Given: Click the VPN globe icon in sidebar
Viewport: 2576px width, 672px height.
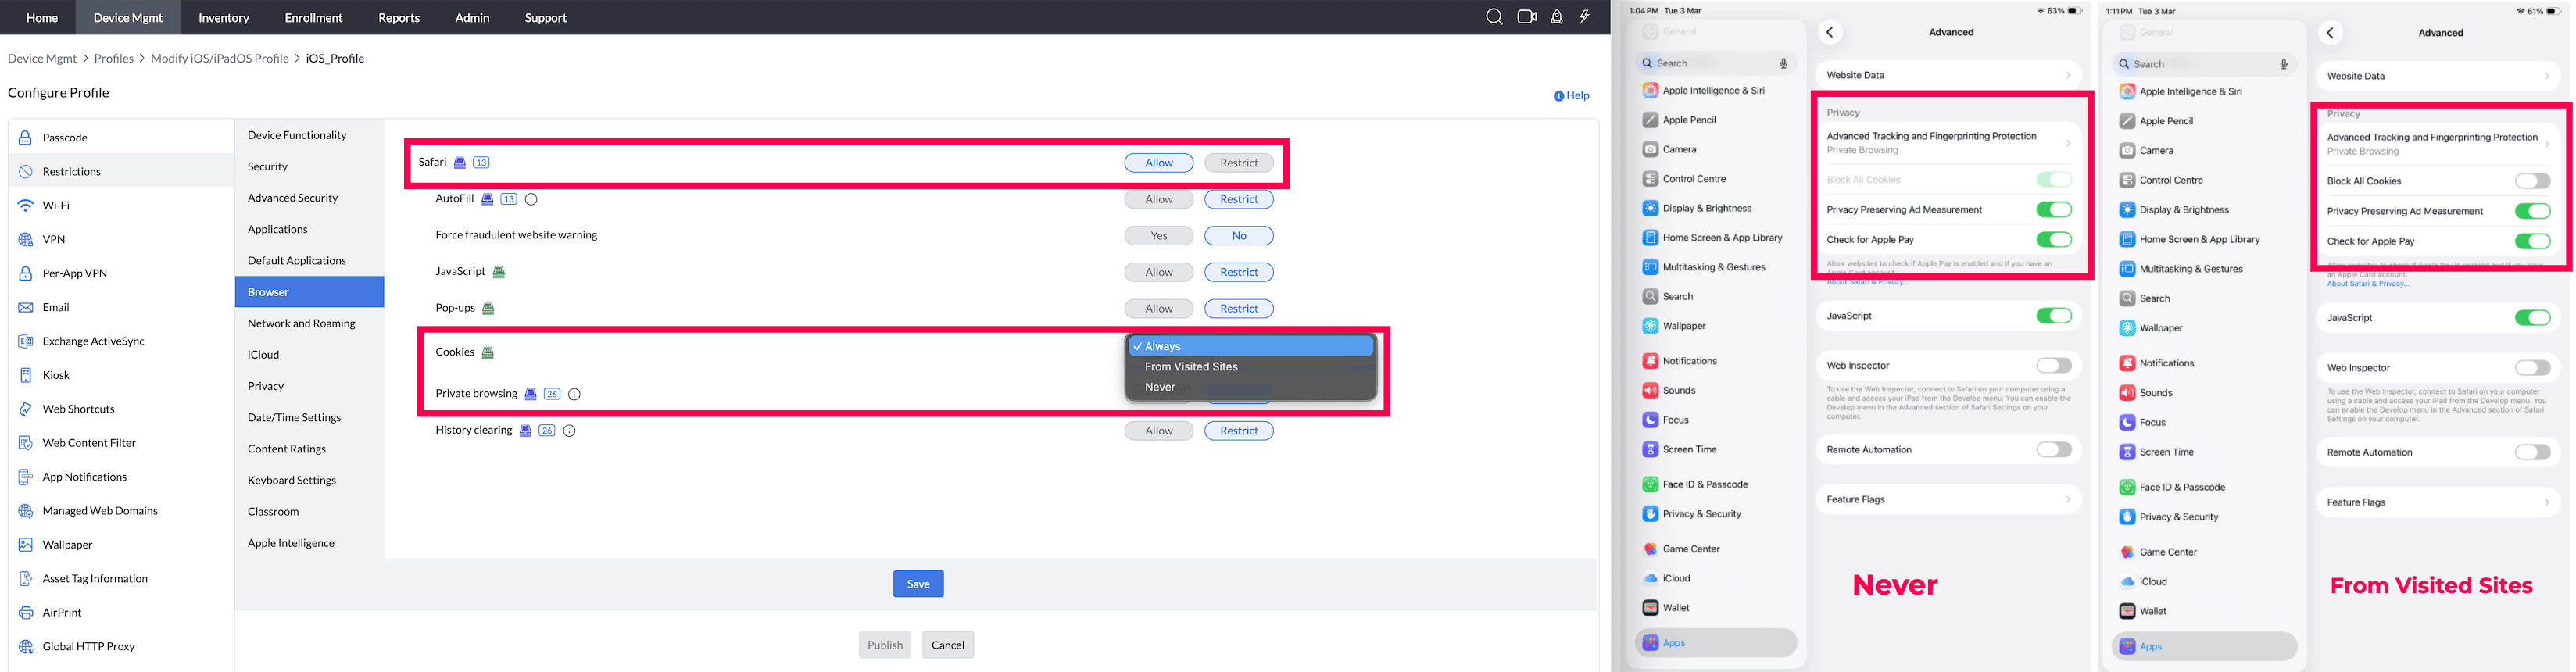Looking at the screenshot, I should pos(26,240).
